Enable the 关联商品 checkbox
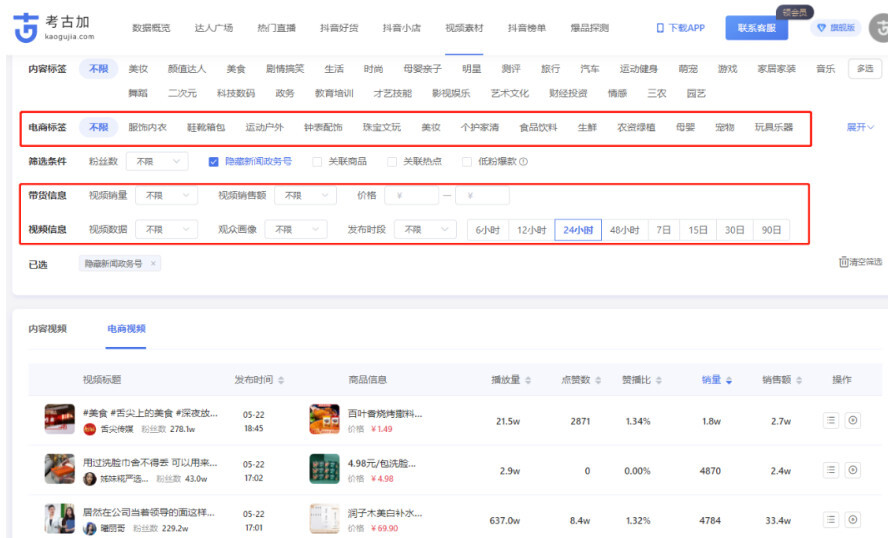Image resolution: width=888 pixels, height=538 pixels. click(318, 161)
